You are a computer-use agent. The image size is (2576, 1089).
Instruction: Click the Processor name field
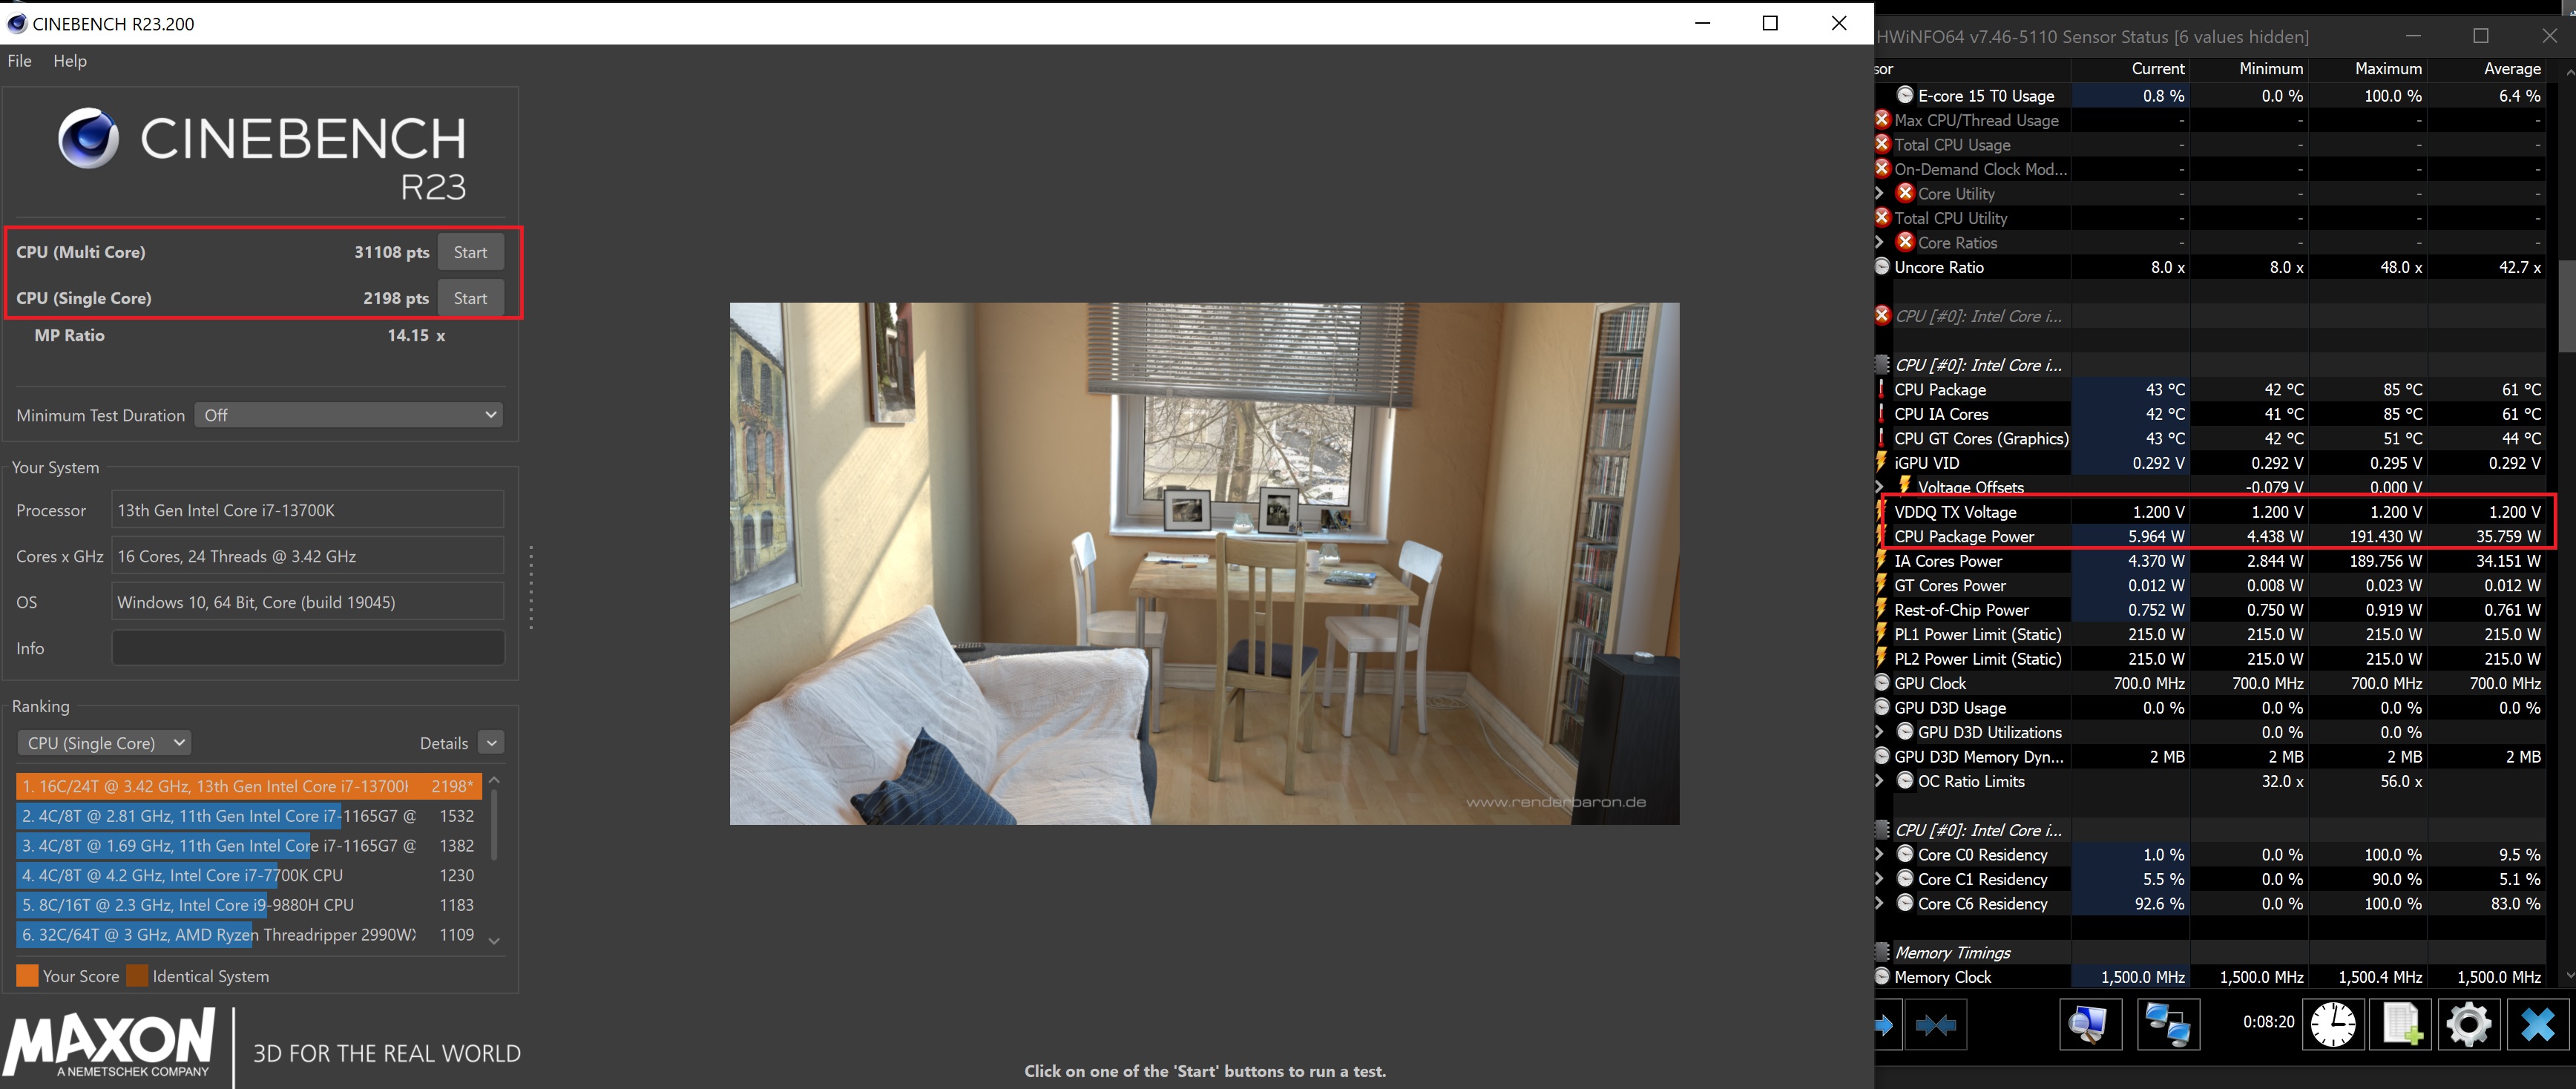(x=308, y=510)
